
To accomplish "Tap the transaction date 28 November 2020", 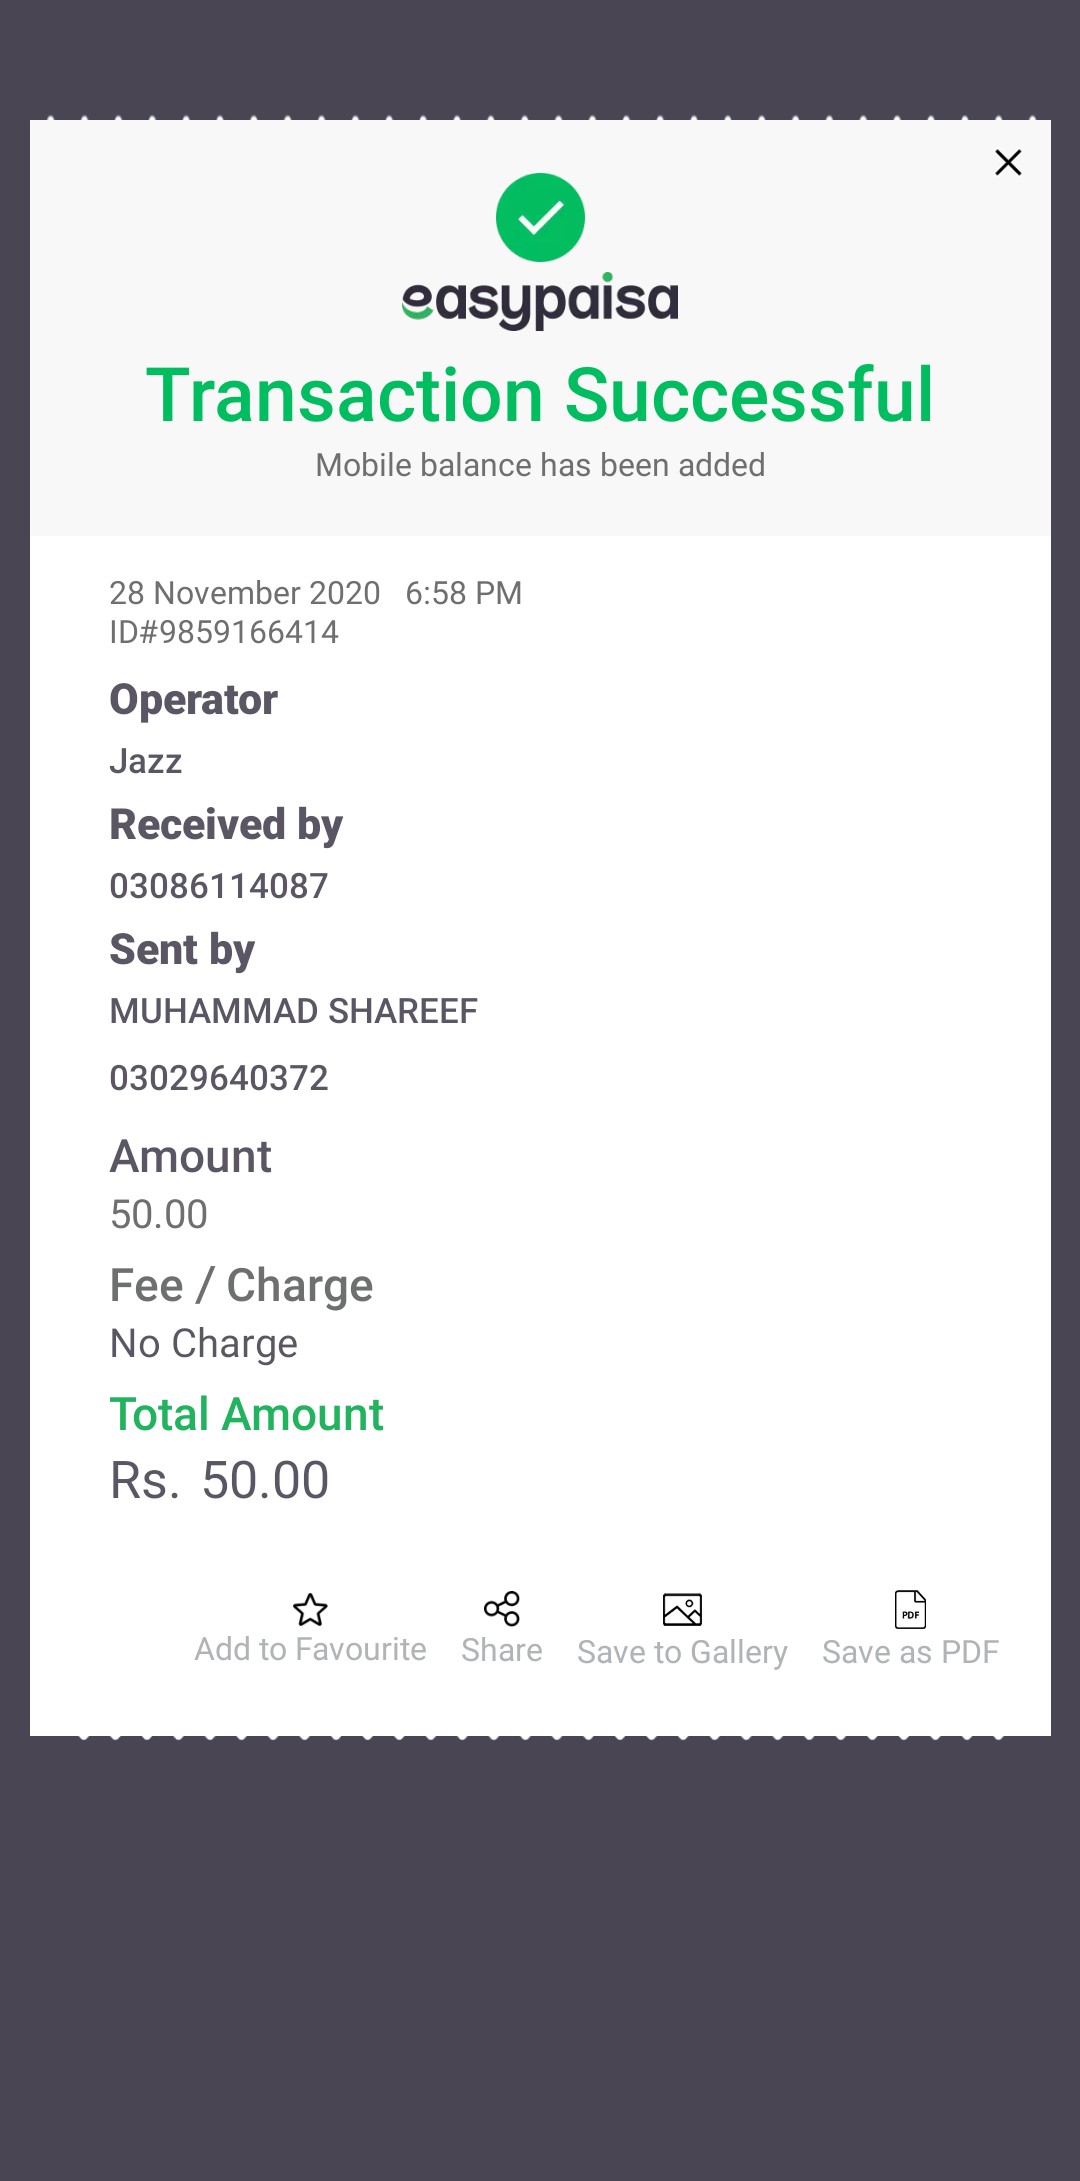I will pos(245,593).
